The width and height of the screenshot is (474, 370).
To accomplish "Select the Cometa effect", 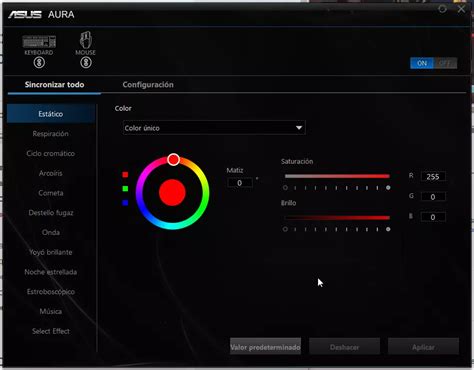I will click(x=51, y=193).
